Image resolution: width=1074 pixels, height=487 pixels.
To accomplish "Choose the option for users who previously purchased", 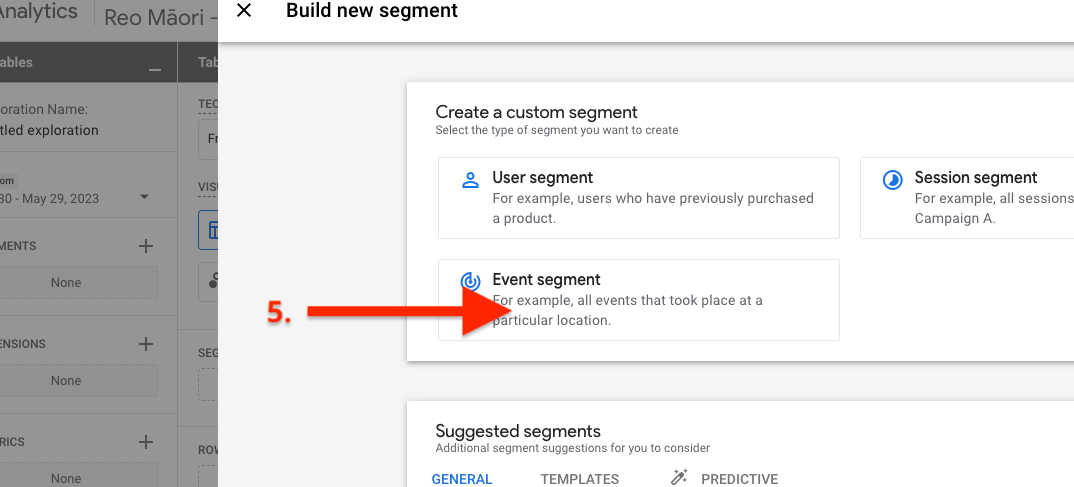I will 638,198.
